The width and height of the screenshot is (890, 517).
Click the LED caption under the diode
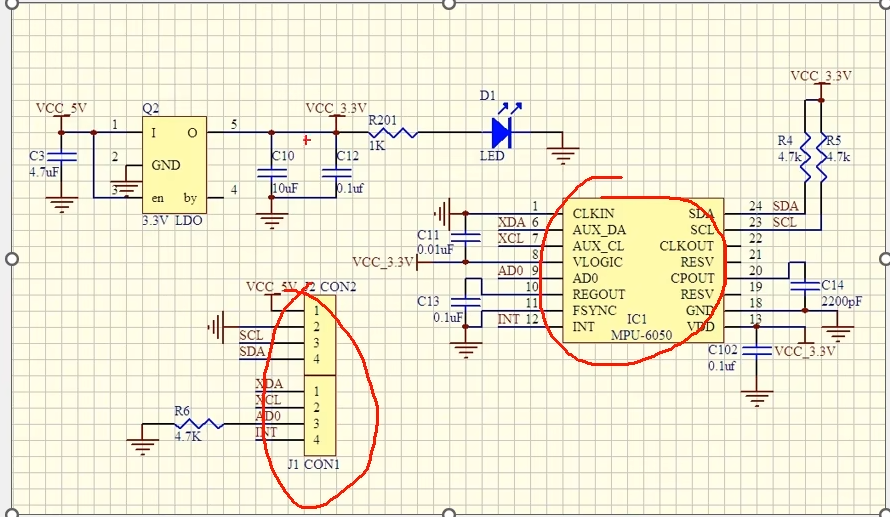[x=492, y=156]
